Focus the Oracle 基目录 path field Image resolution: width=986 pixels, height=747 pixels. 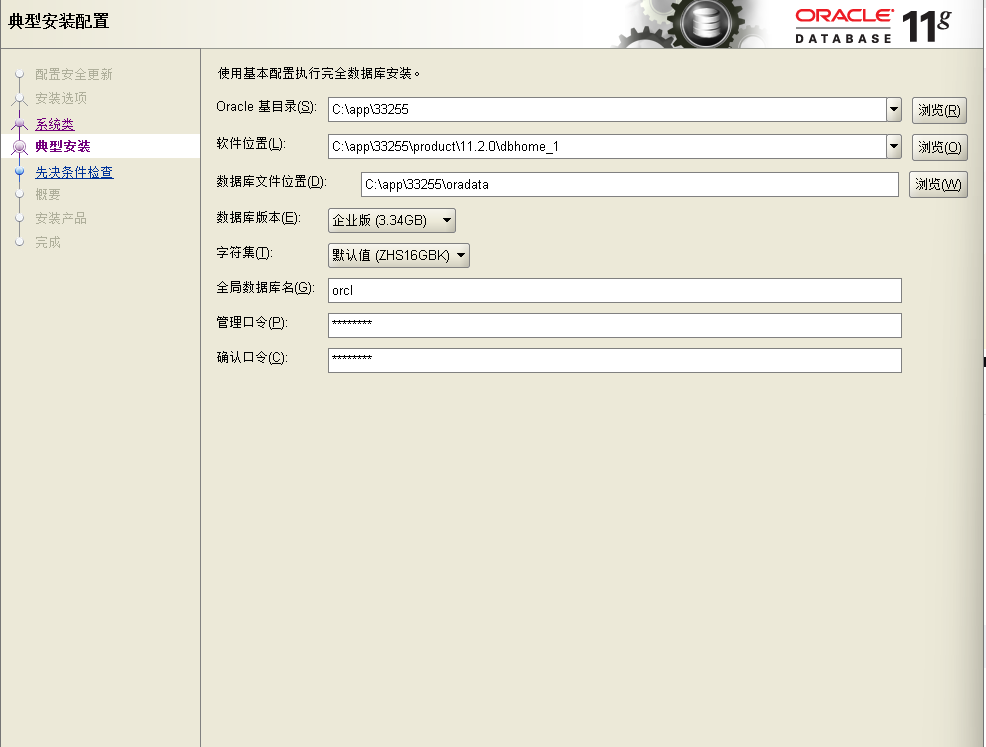click(x=607, y=109)
